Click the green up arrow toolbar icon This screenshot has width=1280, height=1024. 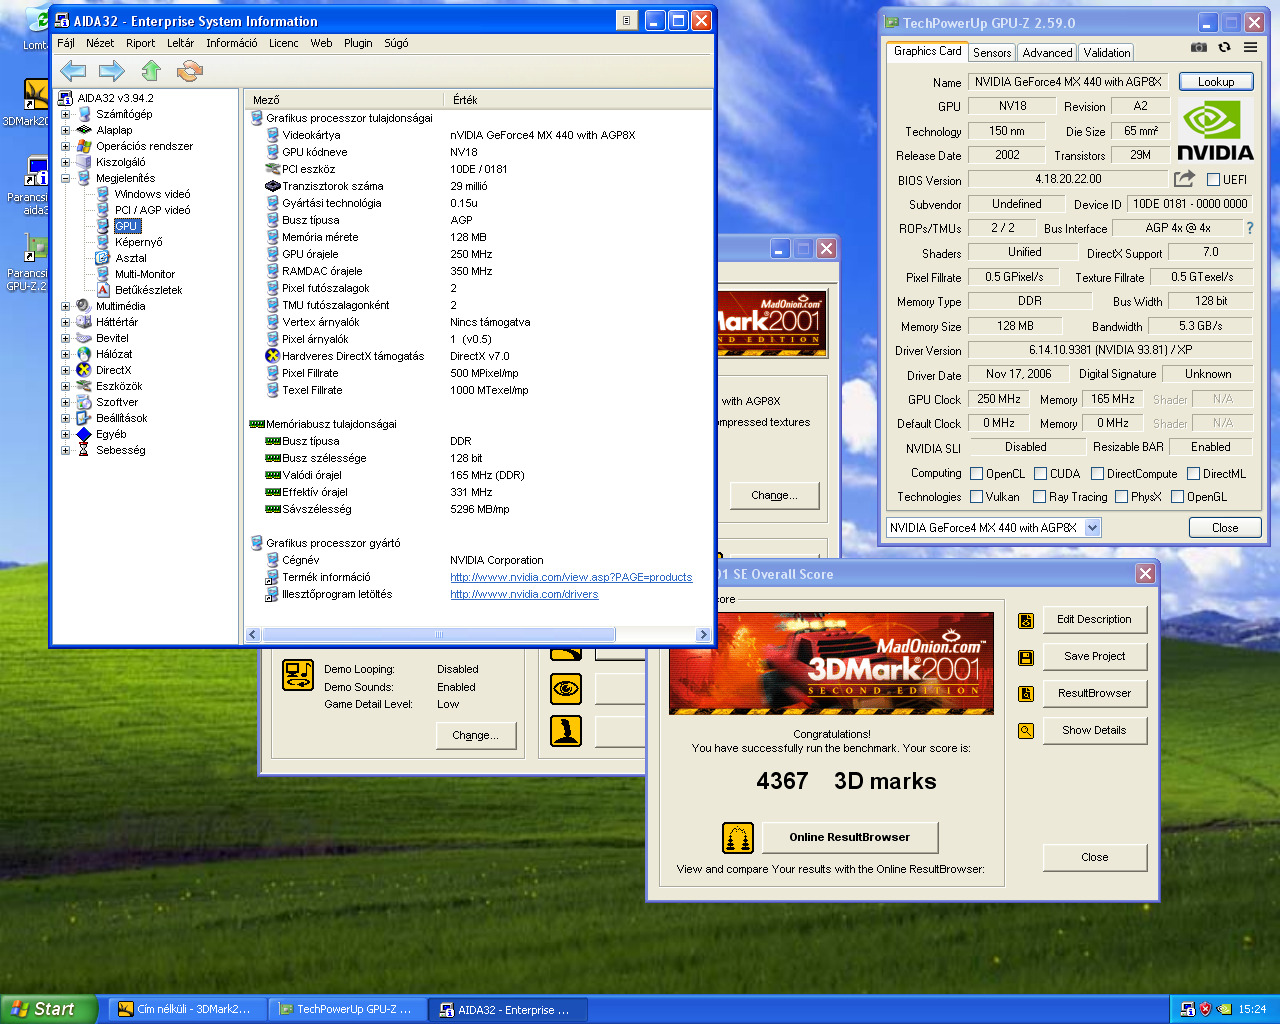[151, 70]
